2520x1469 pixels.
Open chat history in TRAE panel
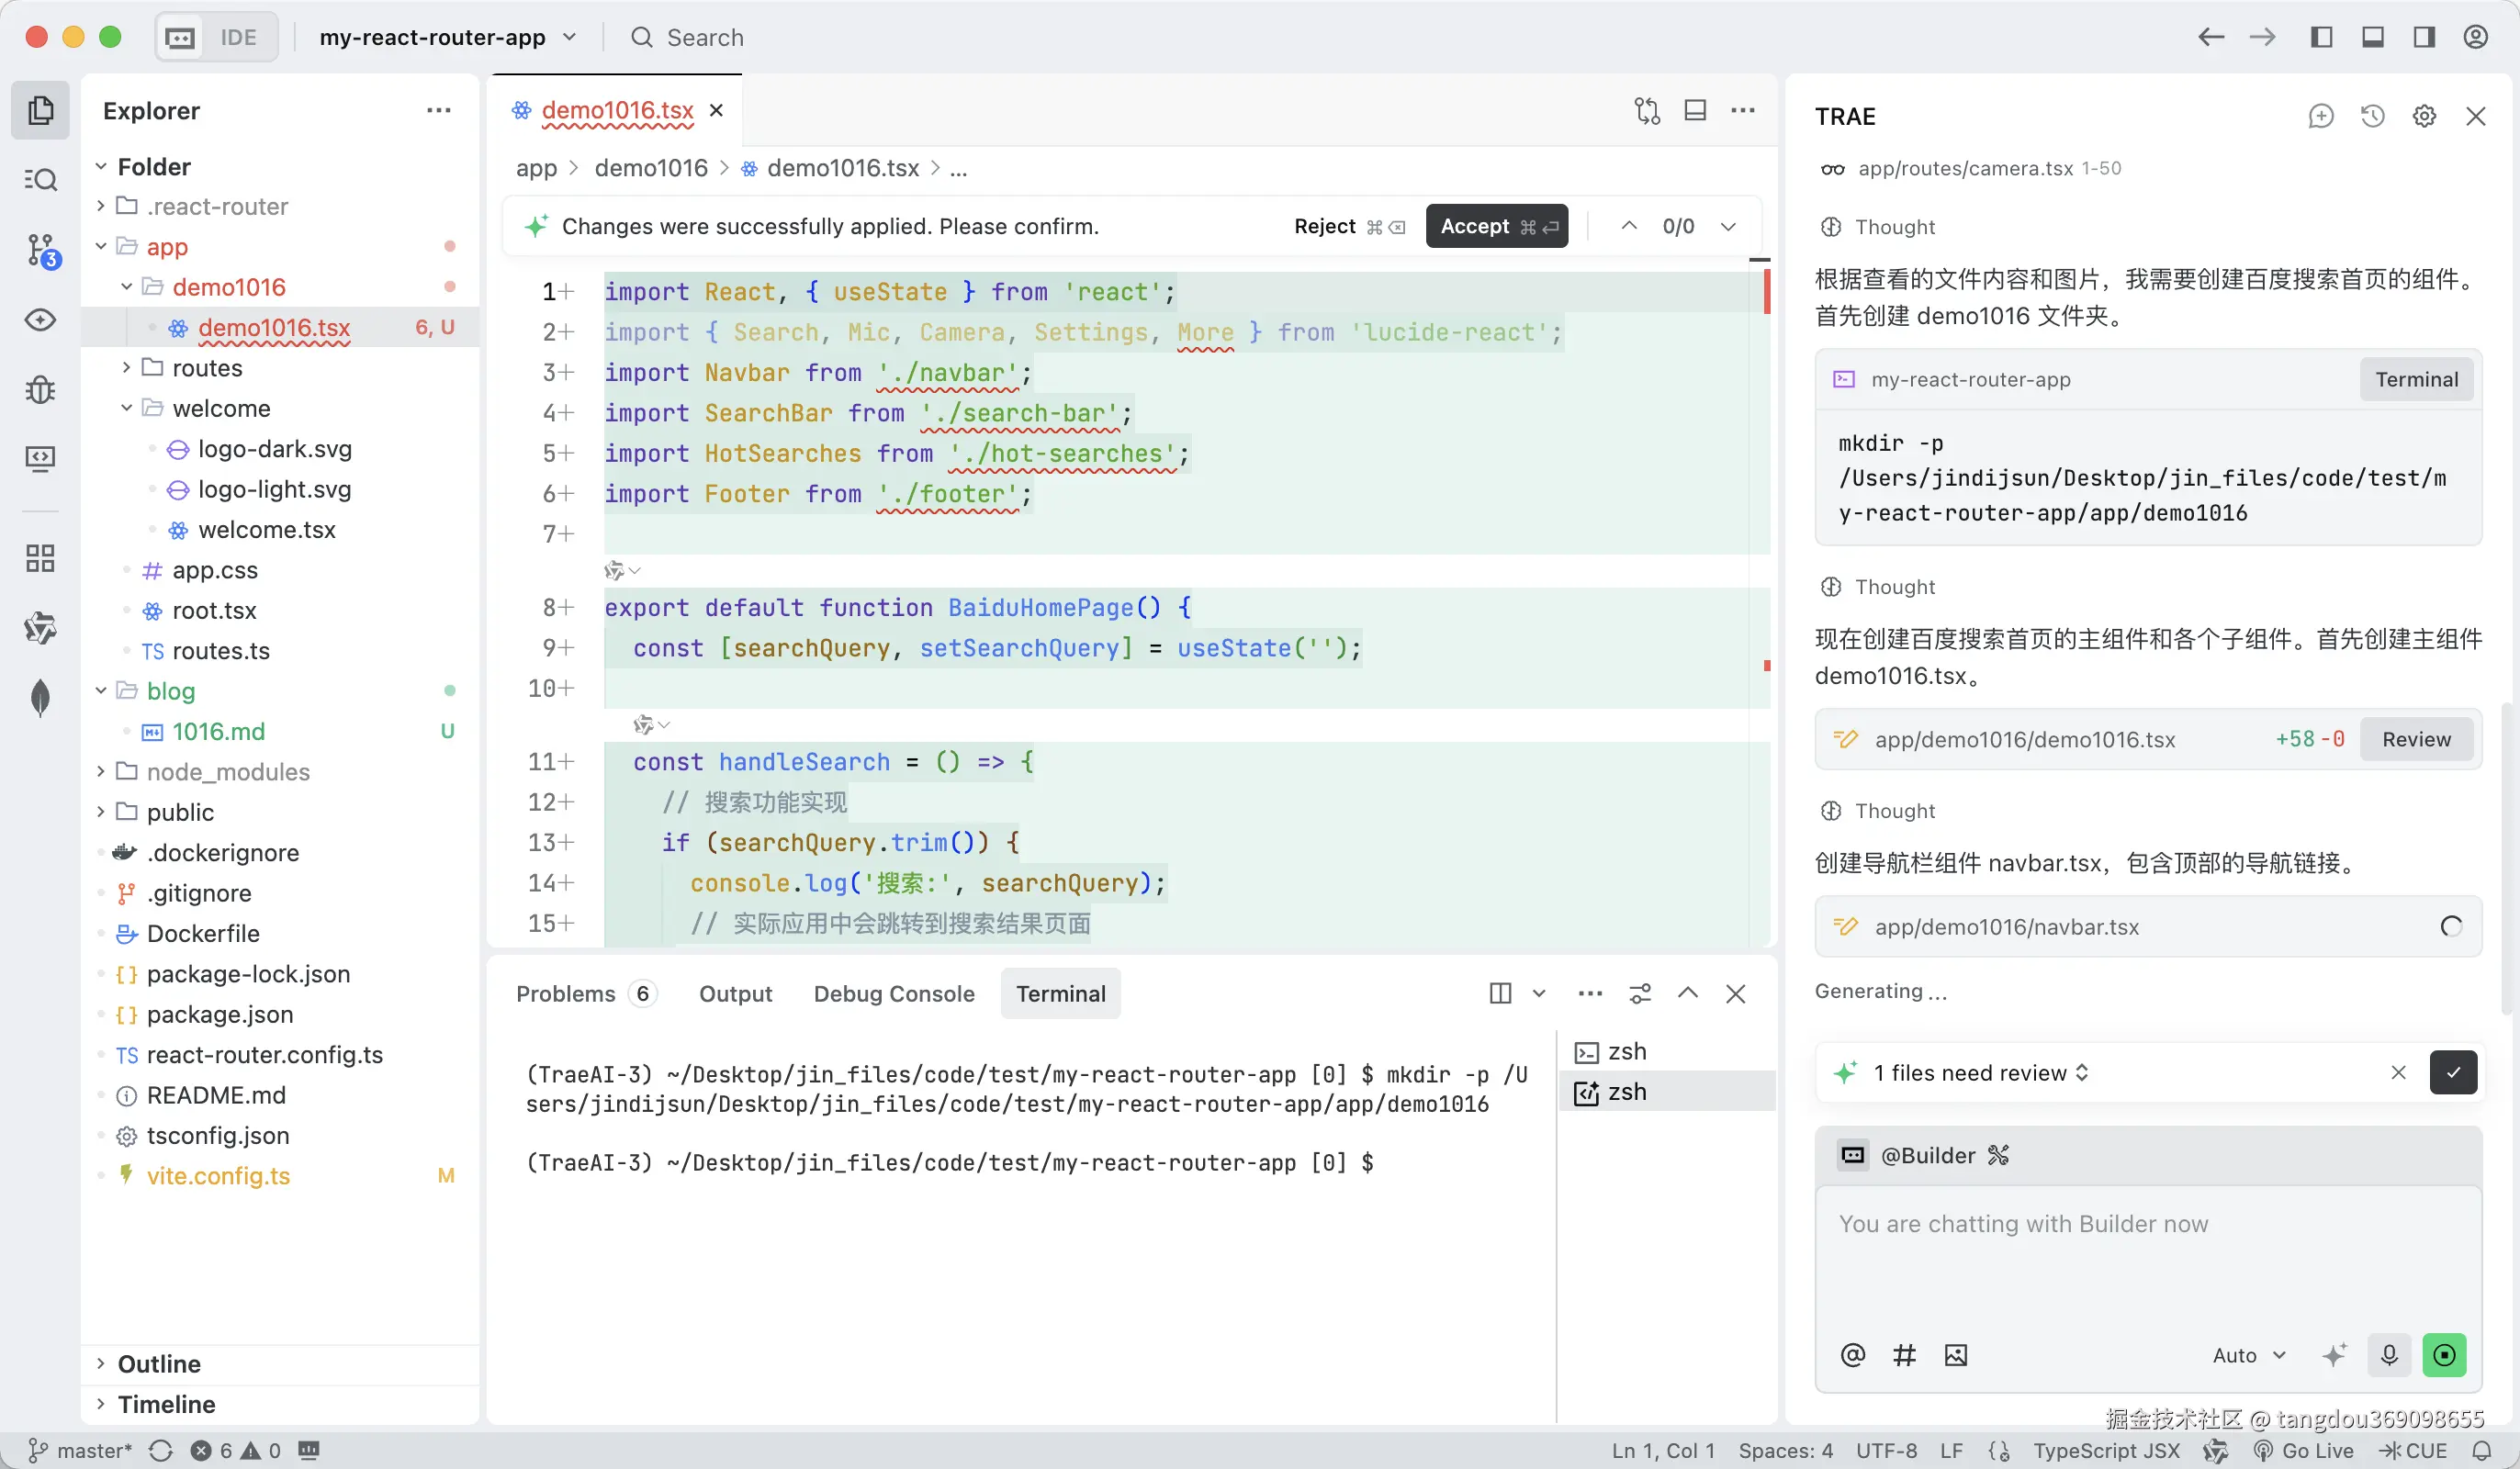[x=2373, y=117]
